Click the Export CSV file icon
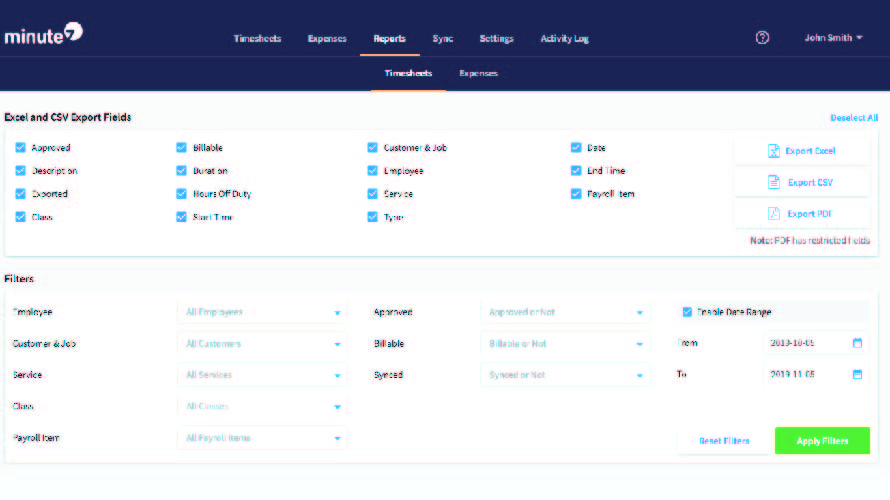890x500 pixels. click(773, 183)
